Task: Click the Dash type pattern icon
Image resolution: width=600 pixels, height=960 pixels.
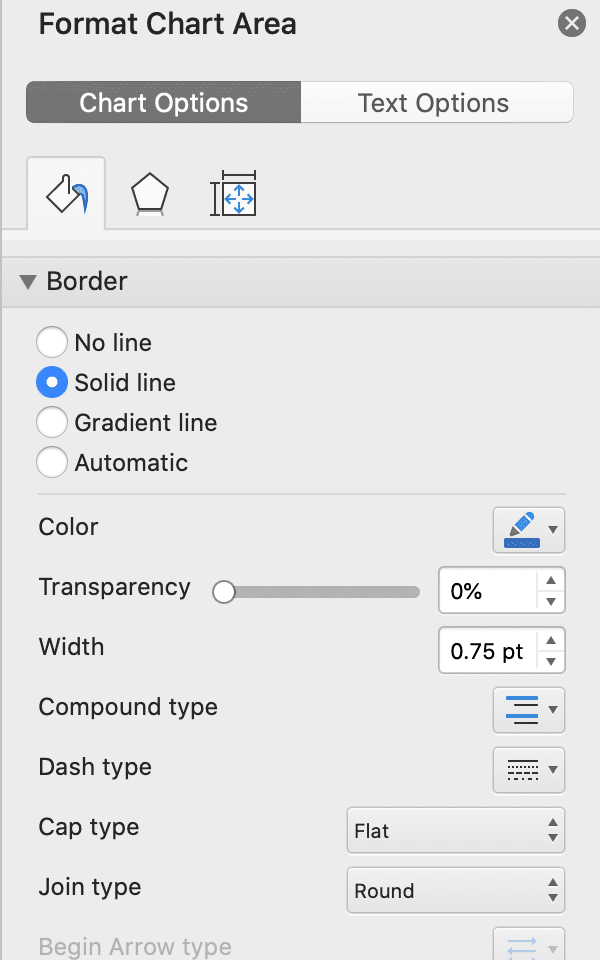Action: pos(521,770)
